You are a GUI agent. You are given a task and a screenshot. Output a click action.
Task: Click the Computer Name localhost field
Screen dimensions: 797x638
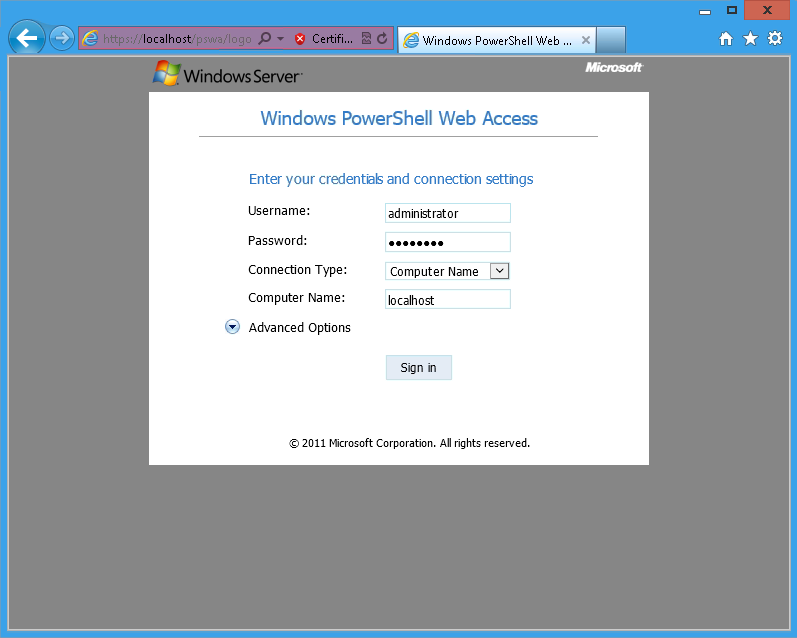click(448, 299)
